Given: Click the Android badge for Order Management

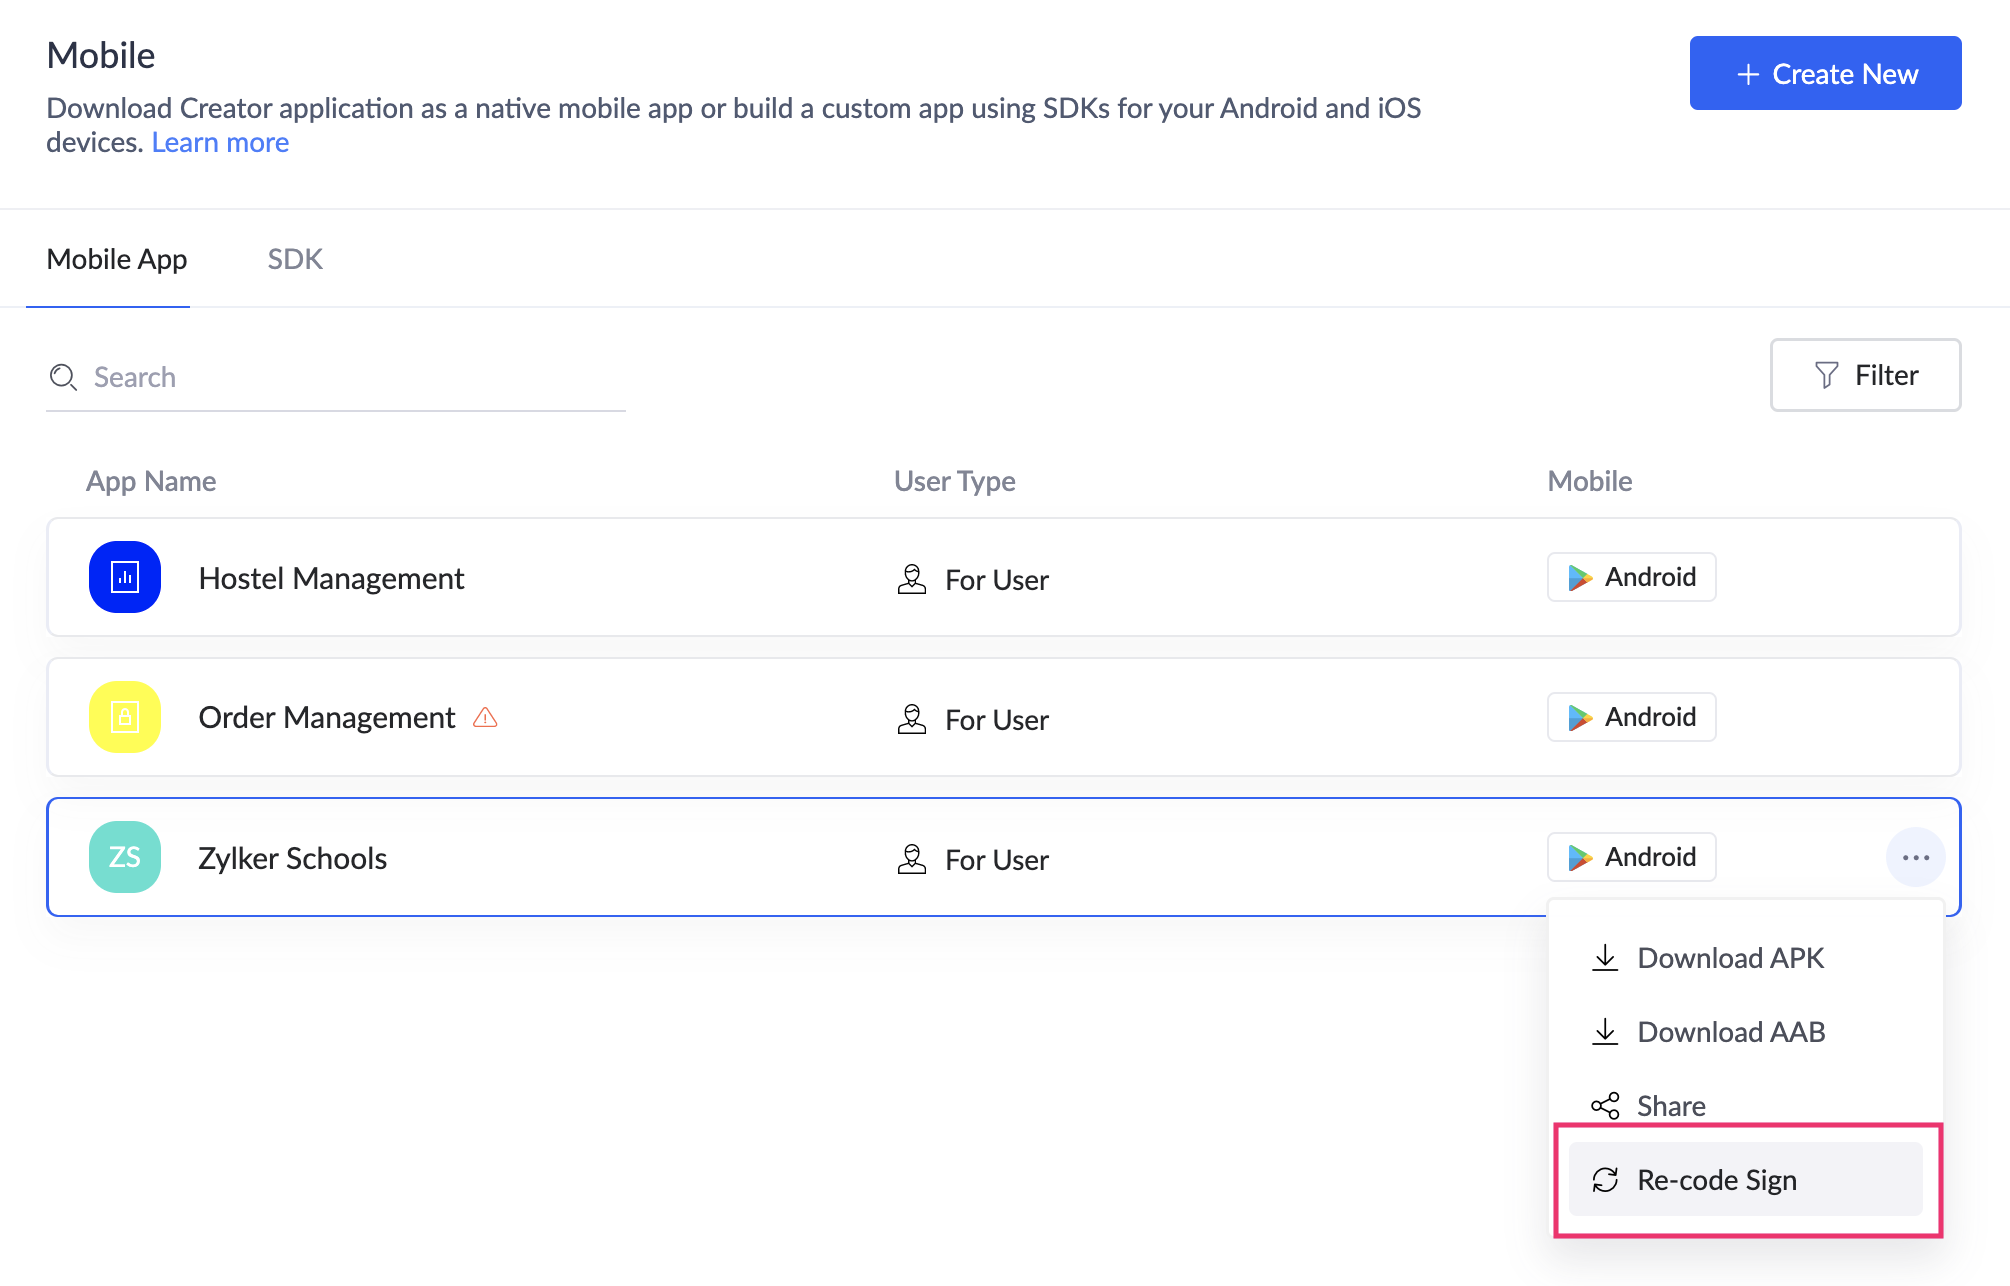Looking at the screenshot, I should (x=1631, y=717).
